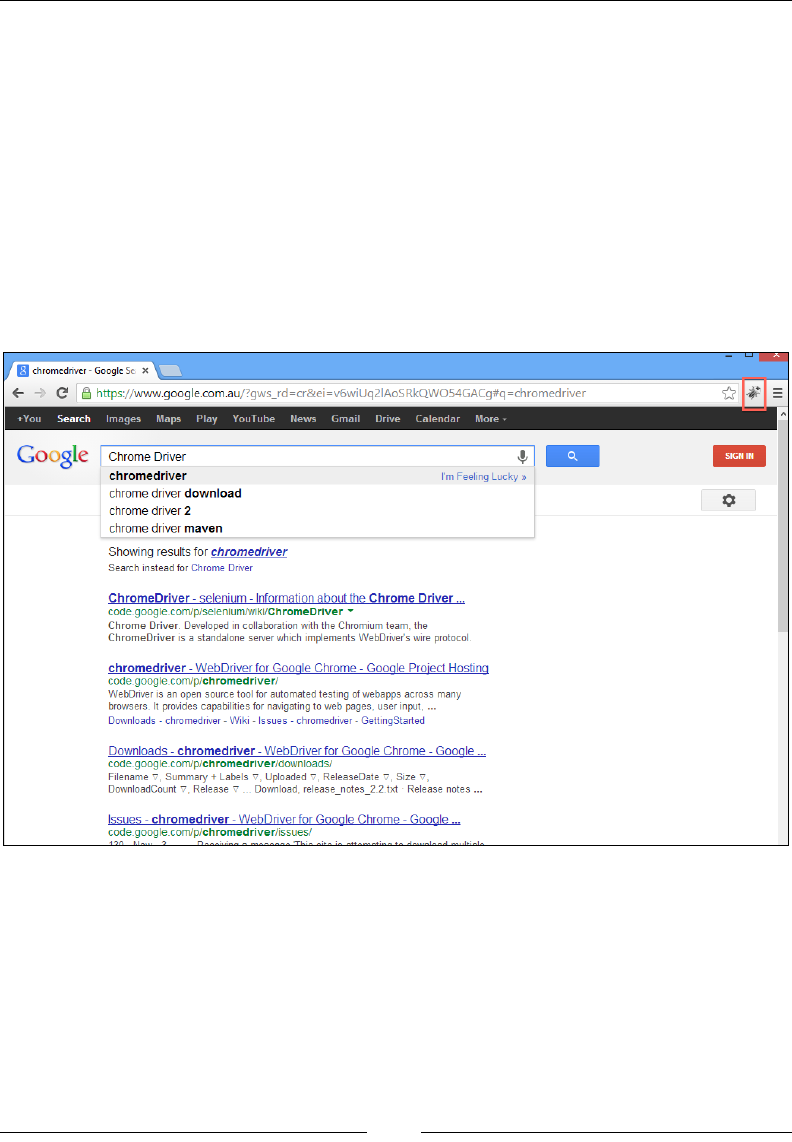Expand green arrow next to ChromeDriver URL
792x1142 pixels.
(350, 611)
